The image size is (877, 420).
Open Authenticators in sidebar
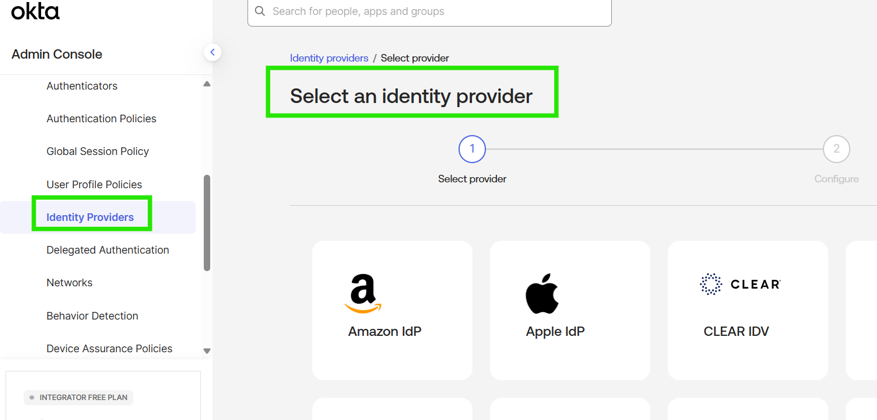[x=82, y=86]
